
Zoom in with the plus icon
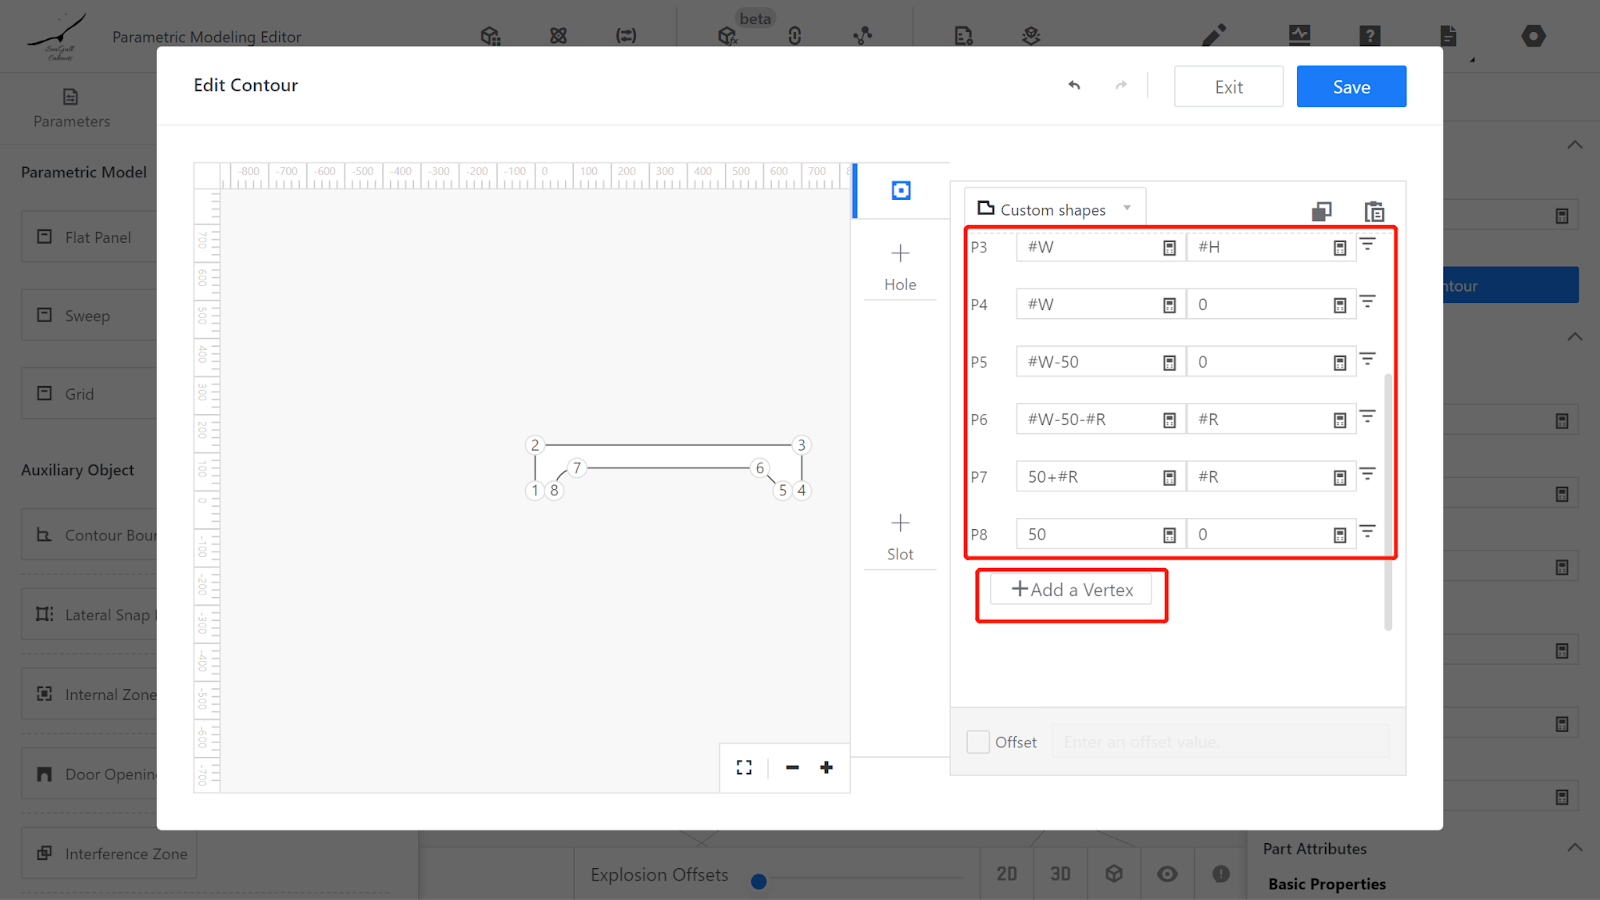click(826, 767)
